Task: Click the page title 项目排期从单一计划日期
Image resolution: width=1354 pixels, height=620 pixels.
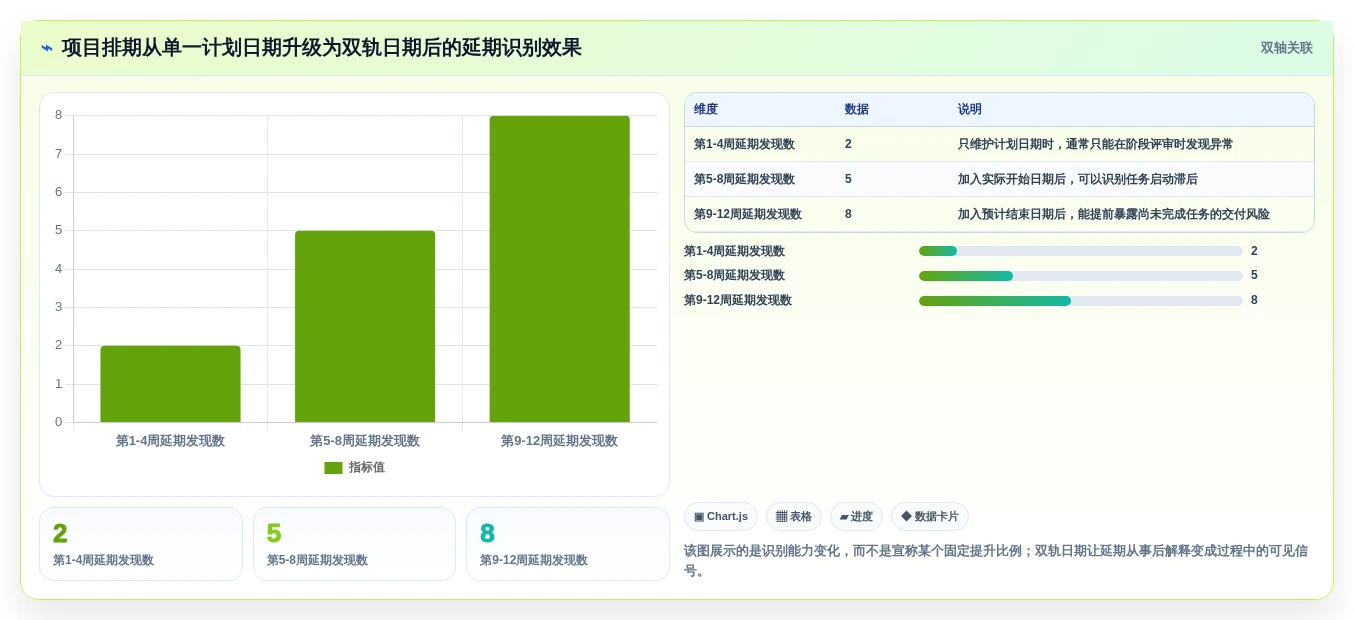Action: point(321,48)
